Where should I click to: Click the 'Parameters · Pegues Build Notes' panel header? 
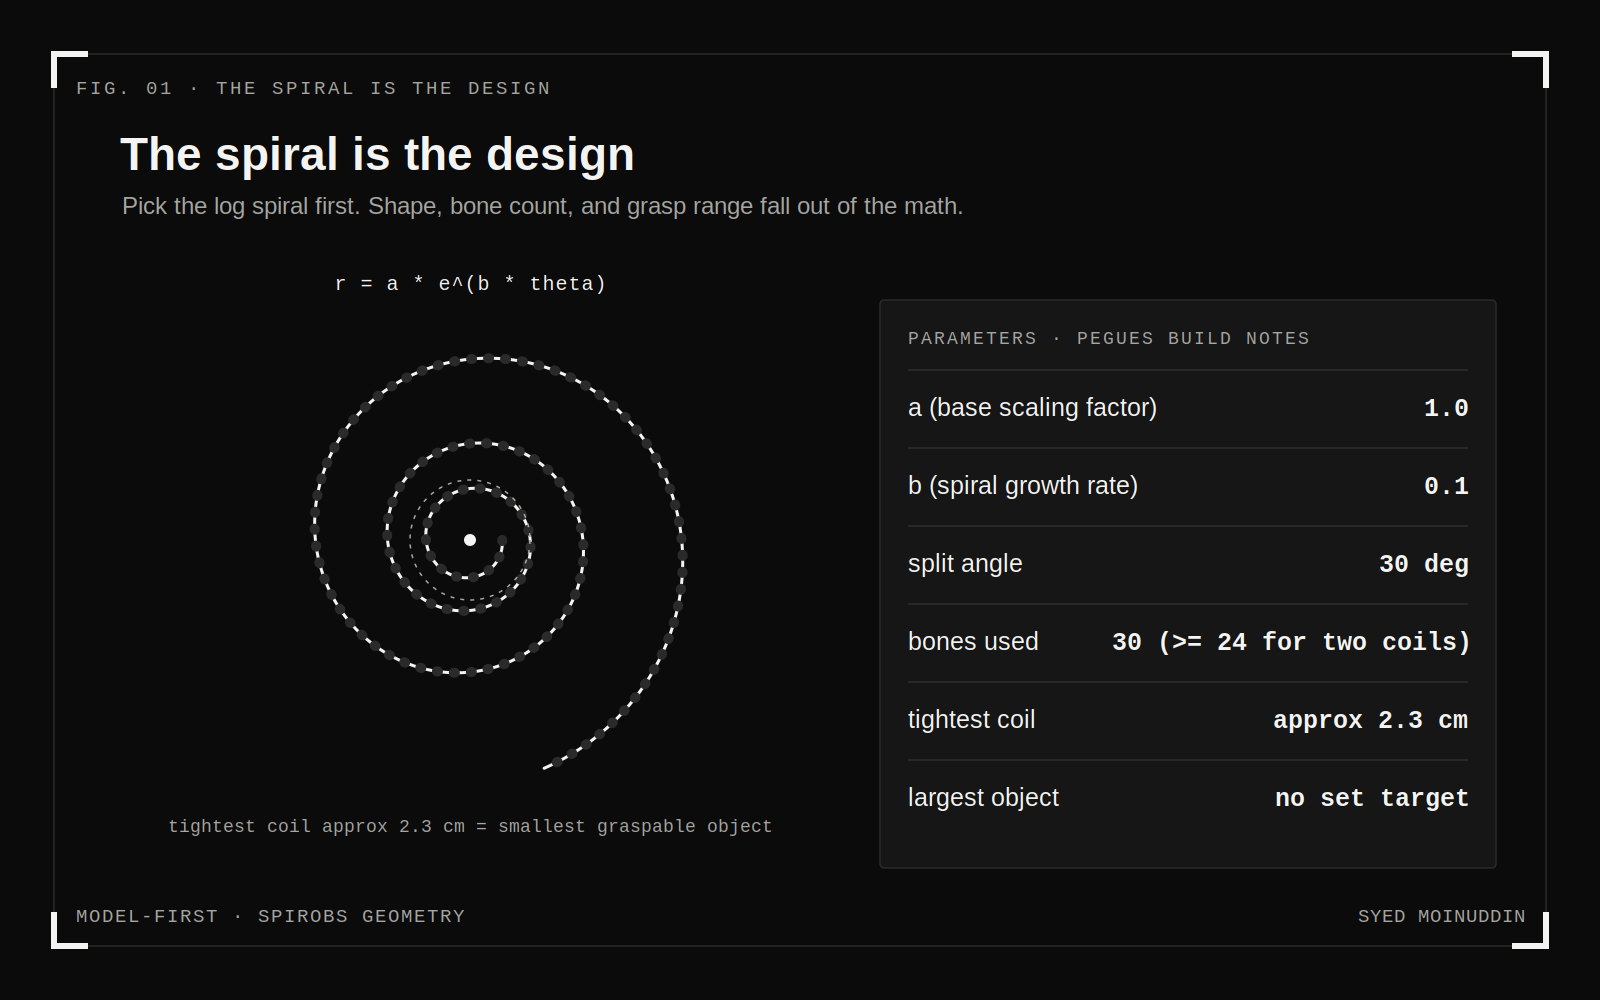(1108, 338)
